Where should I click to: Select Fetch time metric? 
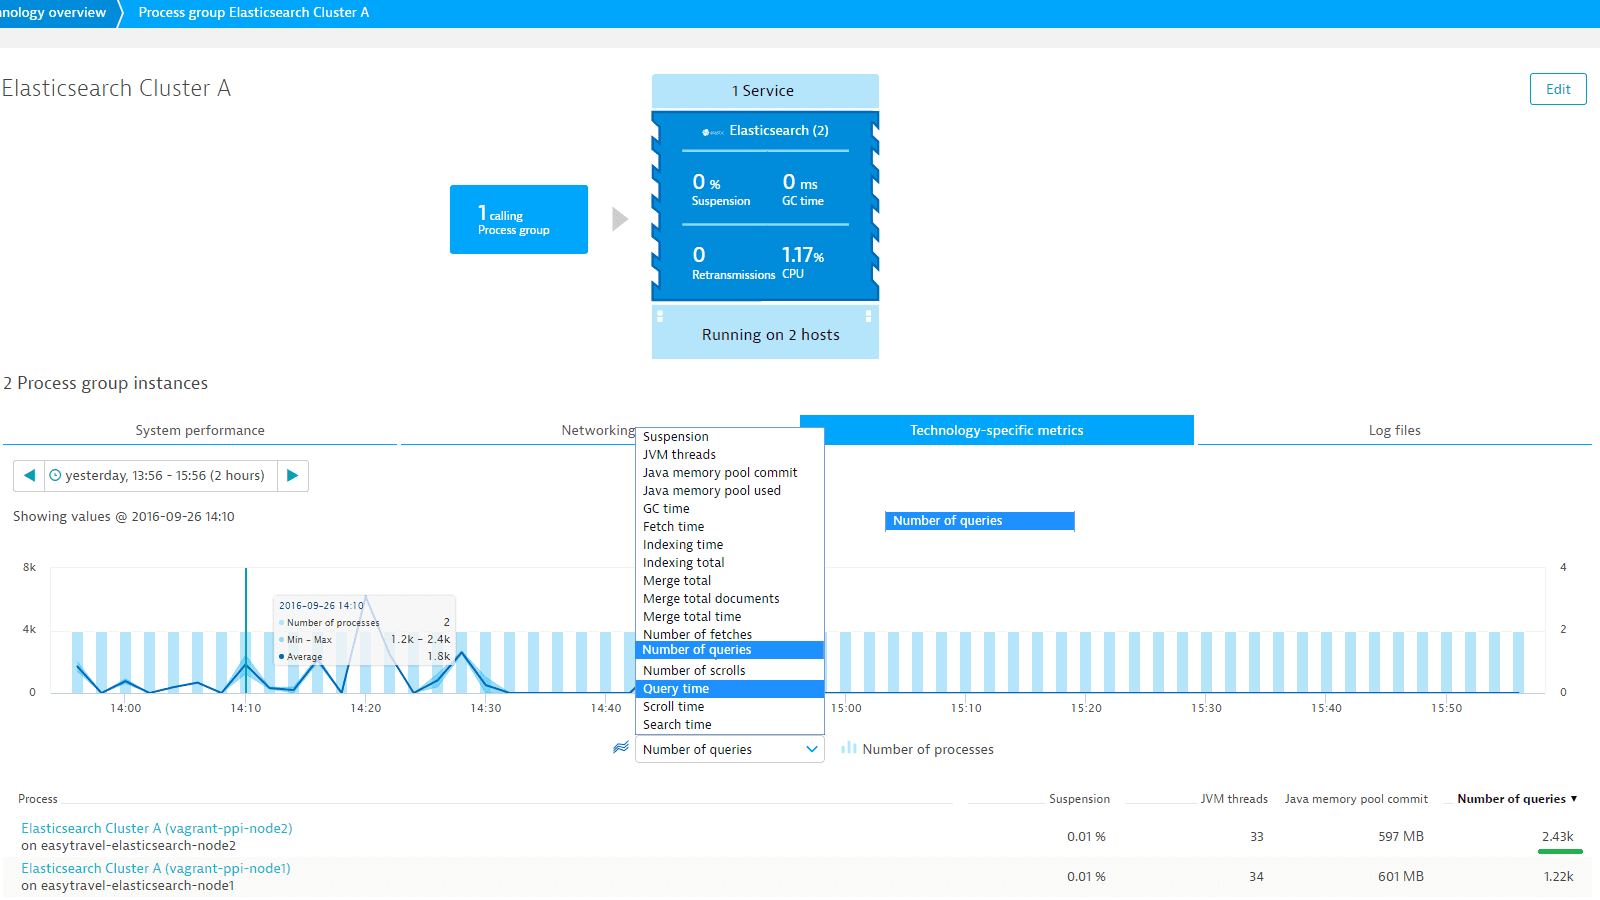coord(730,527)
